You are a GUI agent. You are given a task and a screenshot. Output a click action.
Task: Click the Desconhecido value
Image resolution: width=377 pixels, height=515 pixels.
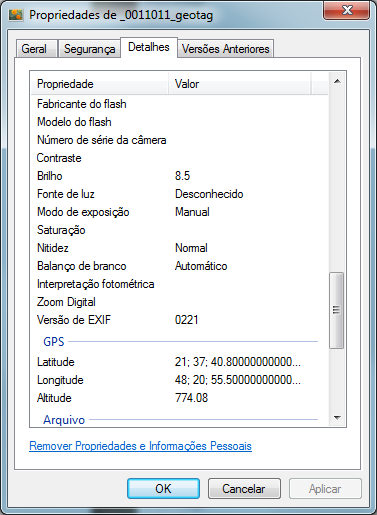point(209,194)
